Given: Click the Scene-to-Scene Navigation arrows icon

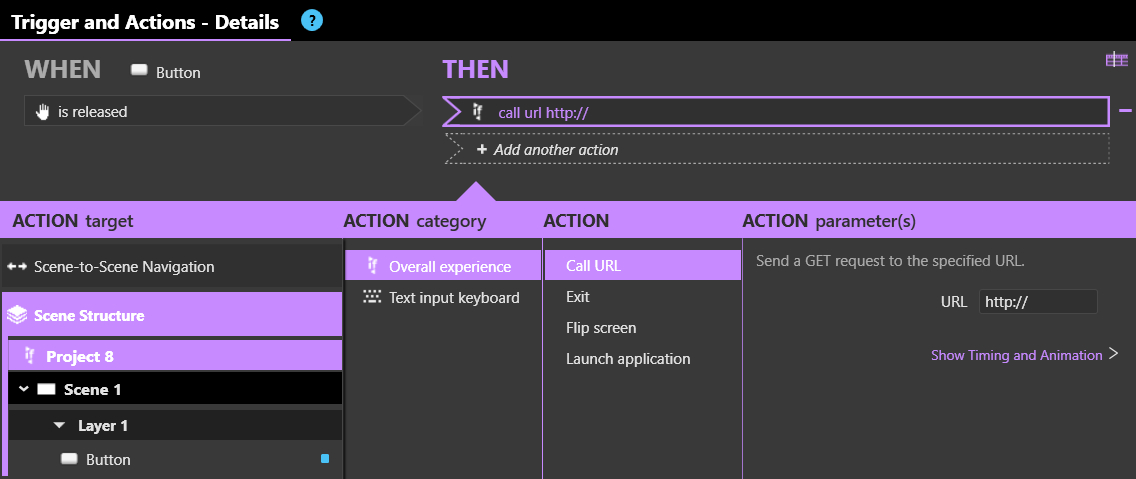Looking at the screenshot, I should click(x=17, y=267).
